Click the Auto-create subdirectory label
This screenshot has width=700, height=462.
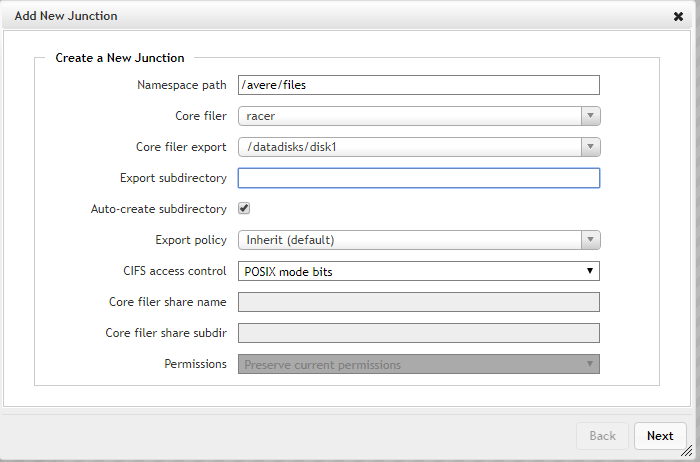[159, 209]
